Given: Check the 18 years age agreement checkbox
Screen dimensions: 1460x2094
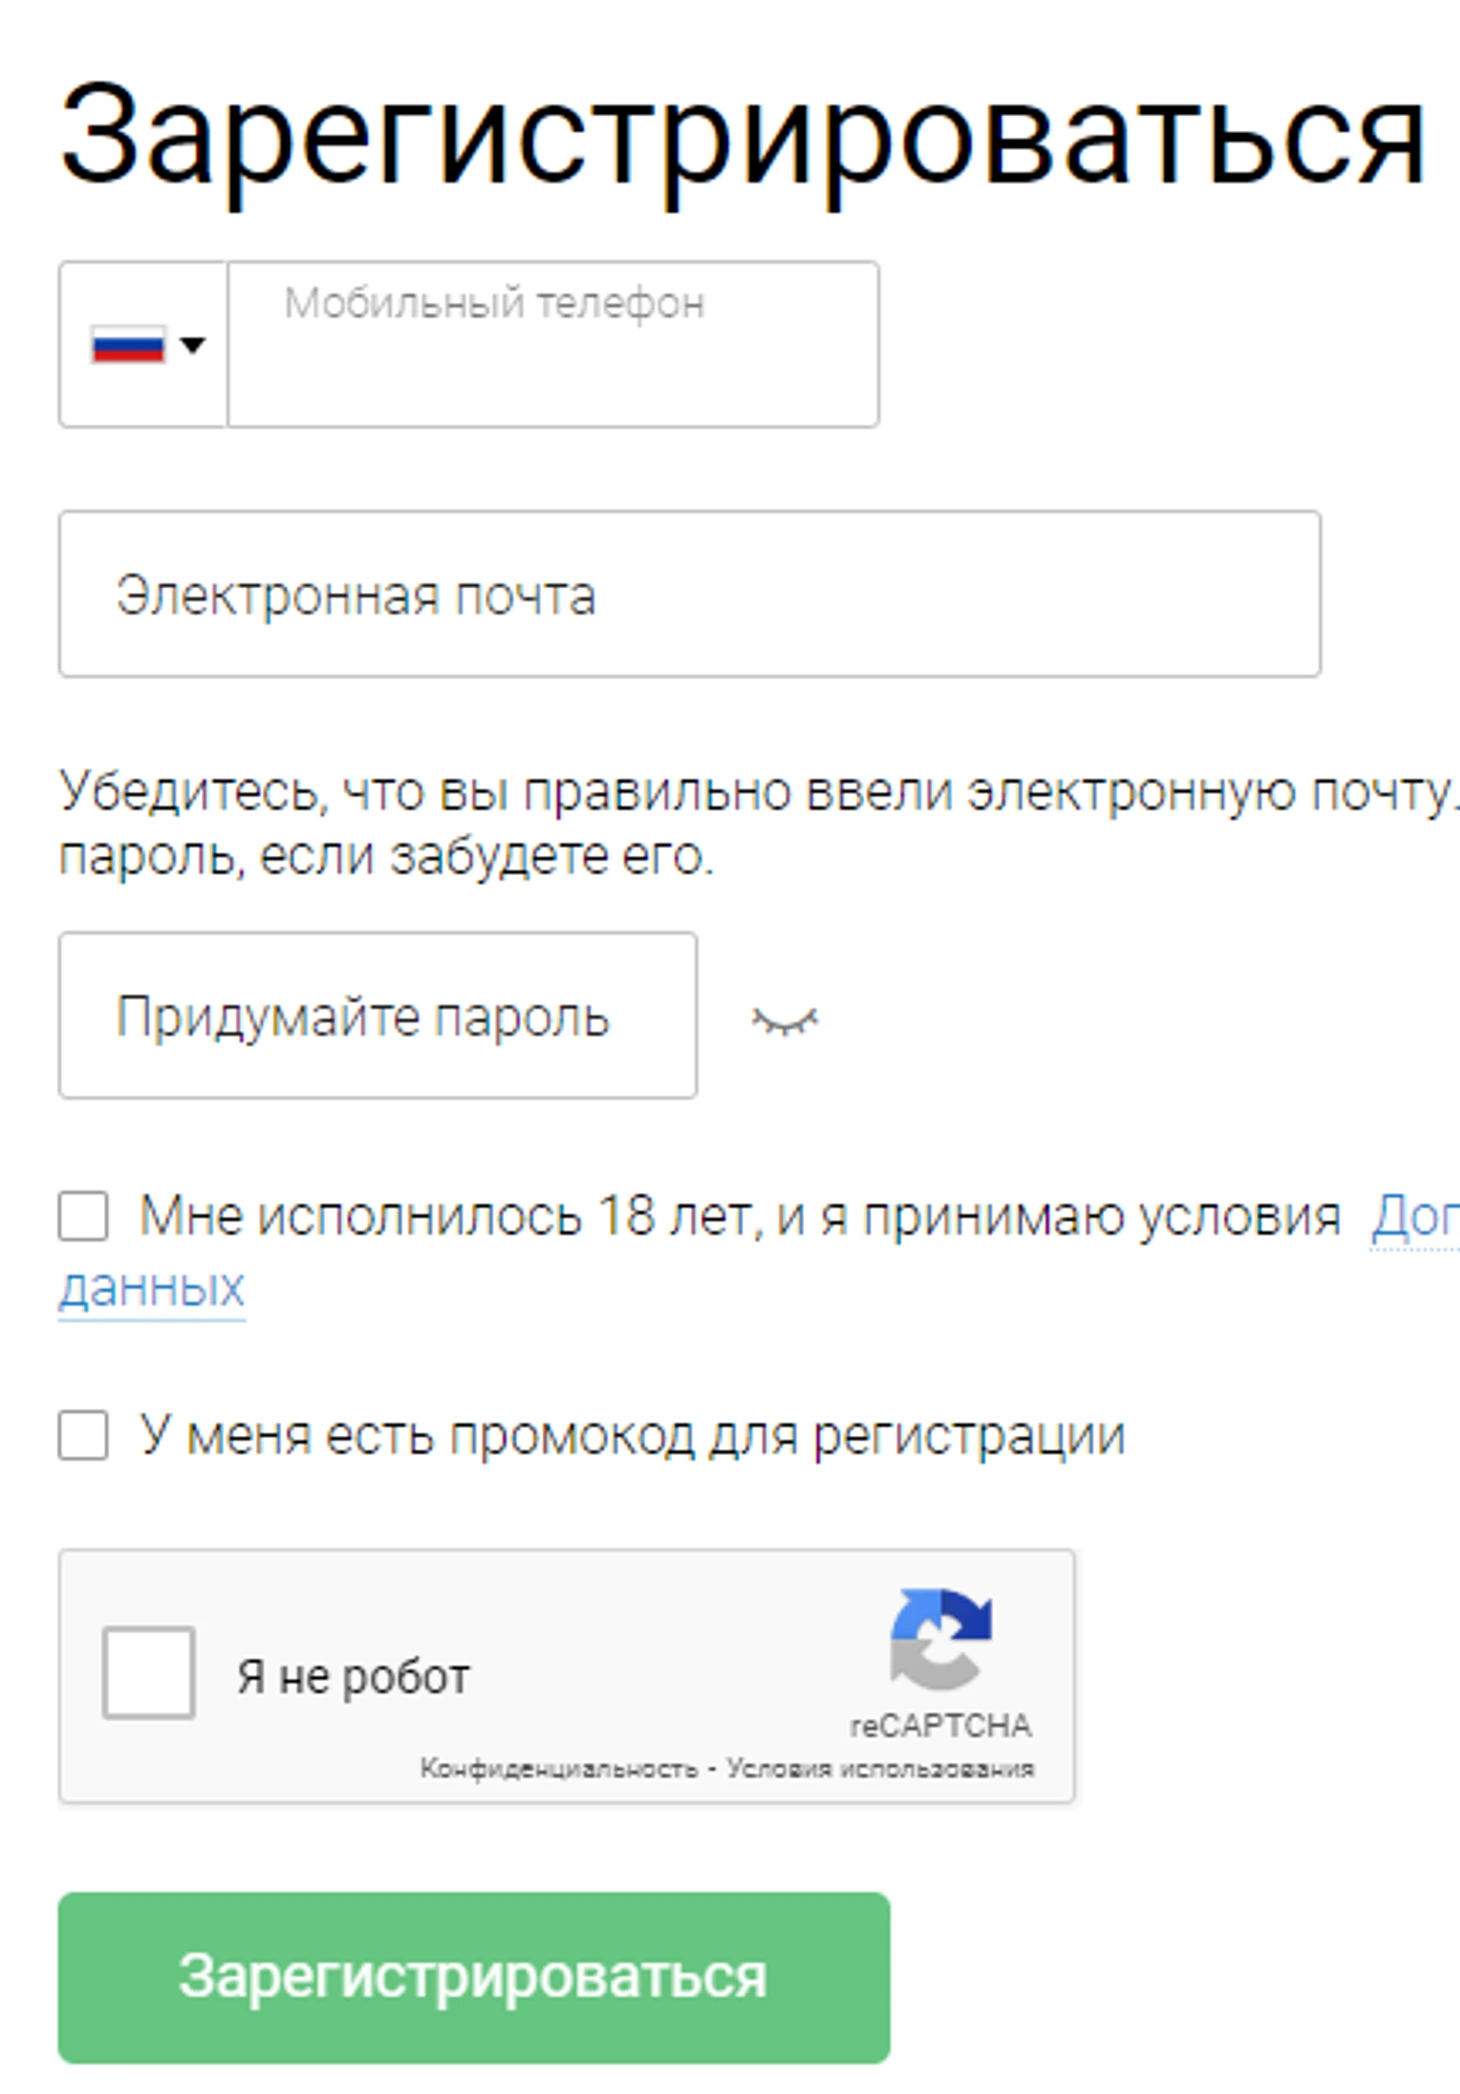Looking at the screenshot, I should point(84,1217).
